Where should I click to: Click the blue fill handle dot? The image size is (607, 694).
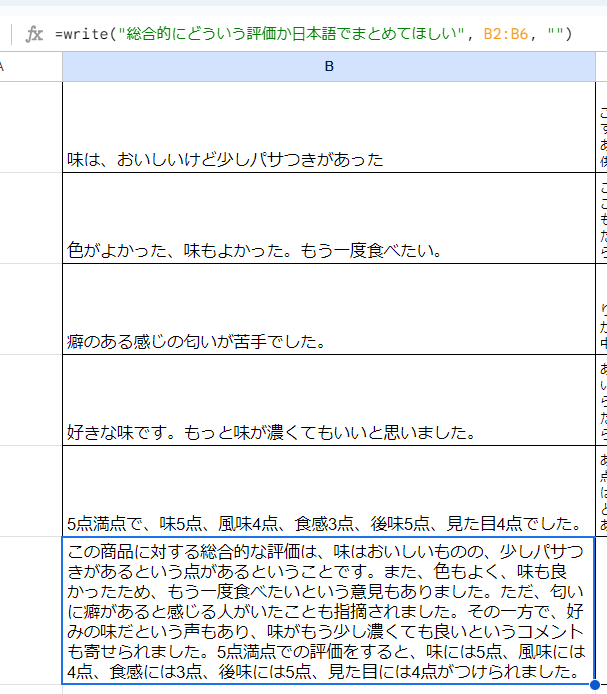point(595,685)
